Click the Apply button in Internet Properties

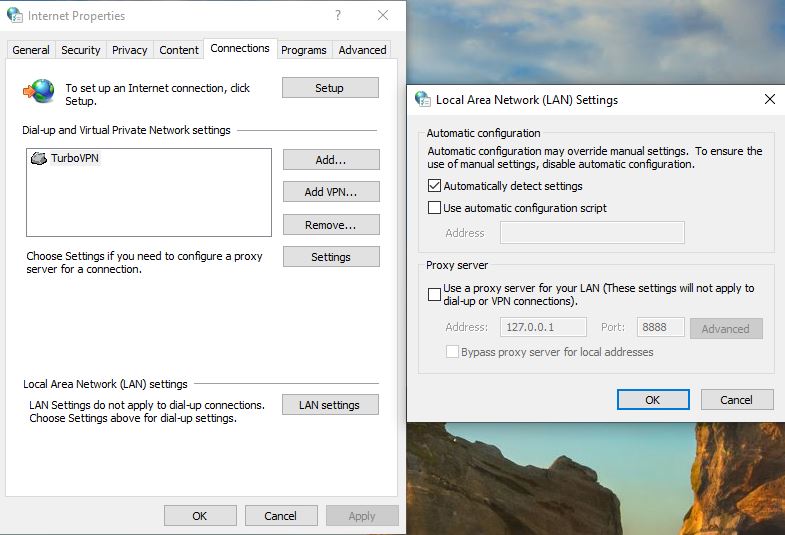pyautogui.click(x=362, y=515)
